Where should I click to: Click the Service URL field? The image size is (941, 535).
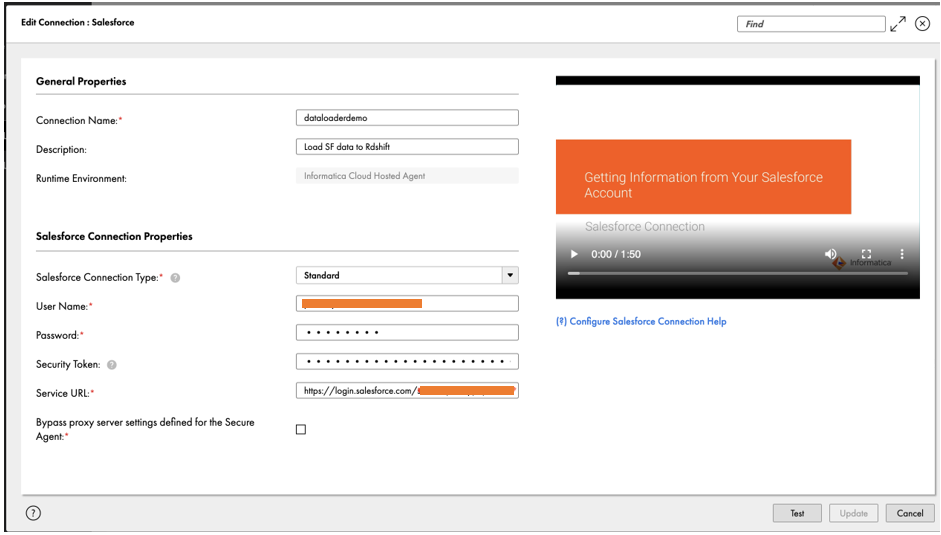coord(407,390)
